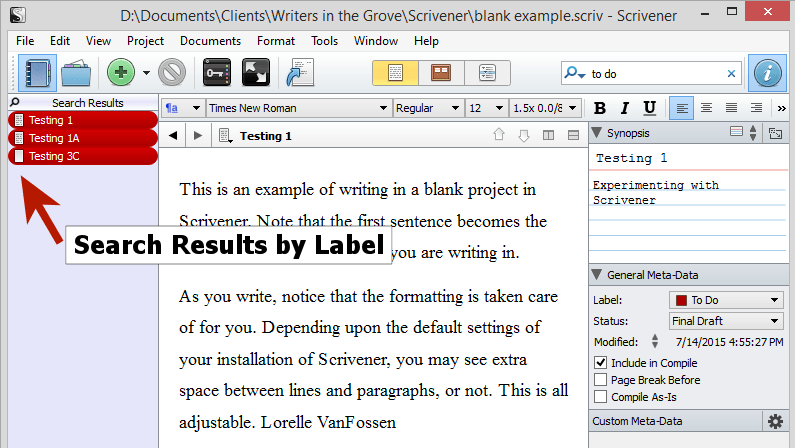
Task: Click the synopsis title field 'Testing 1'
Action: [x=688, y=158]
